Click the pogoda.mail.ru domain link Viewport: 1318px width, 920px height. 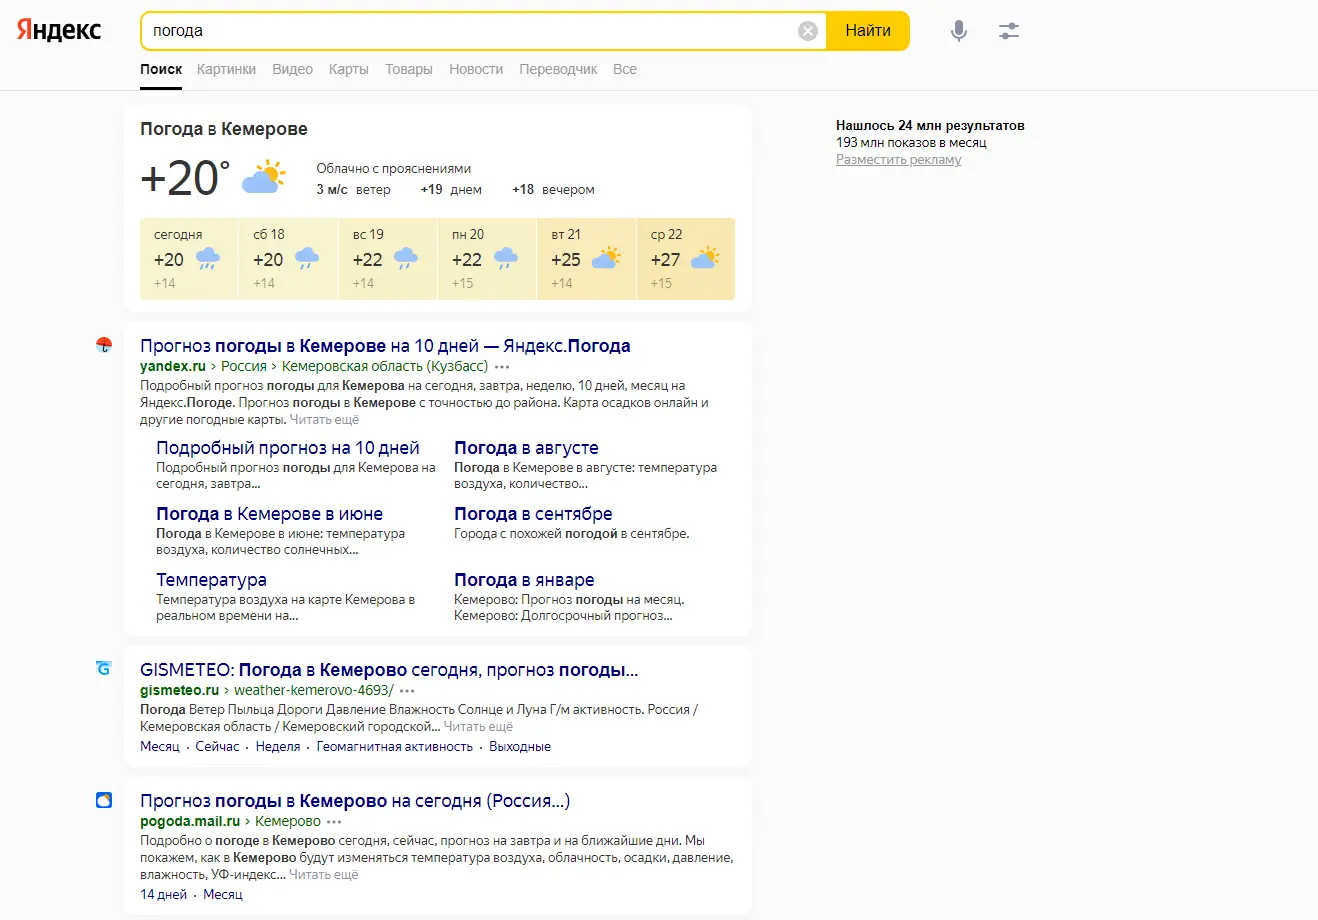click(190, 822)
